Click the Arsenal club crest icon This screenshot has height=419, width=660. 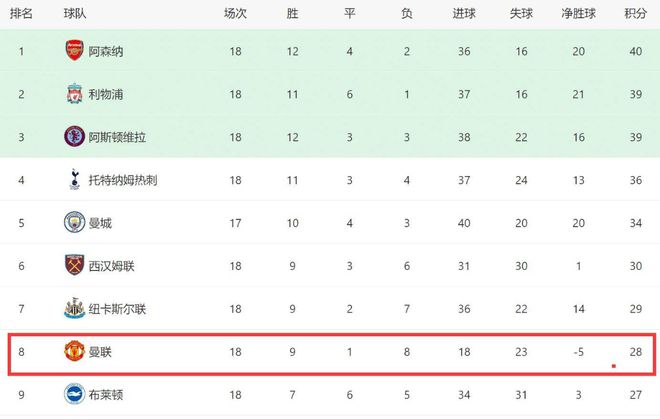75,51
